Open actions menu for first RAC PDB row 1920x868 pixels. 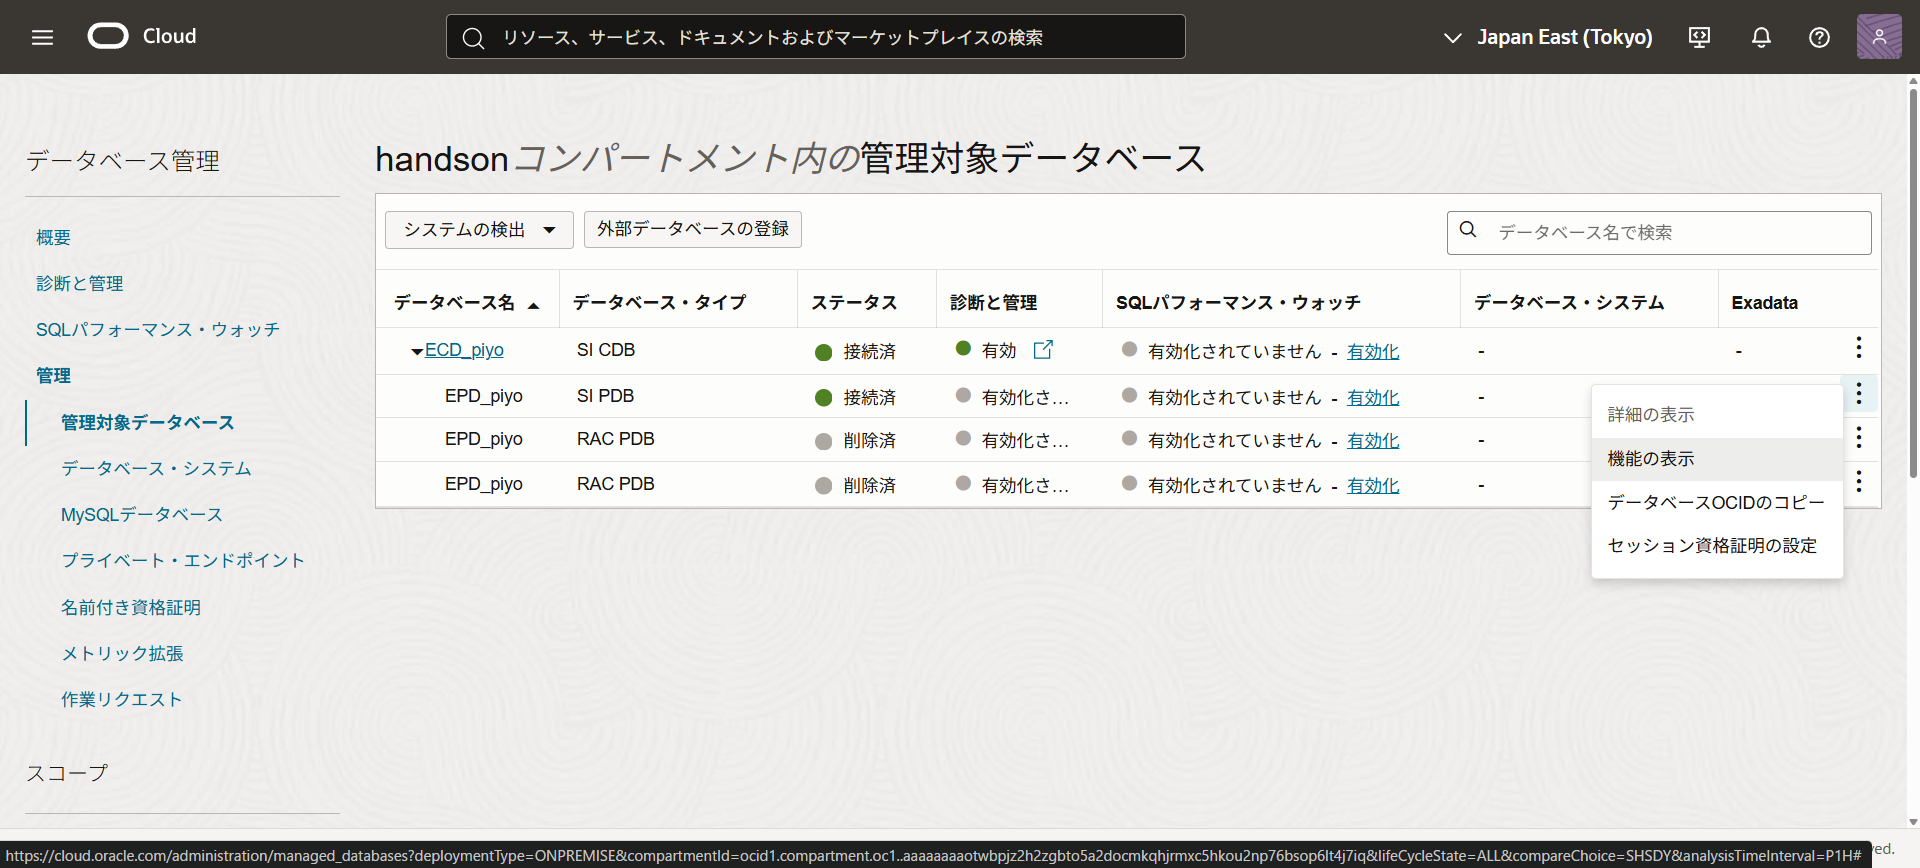coord(1859,437)
